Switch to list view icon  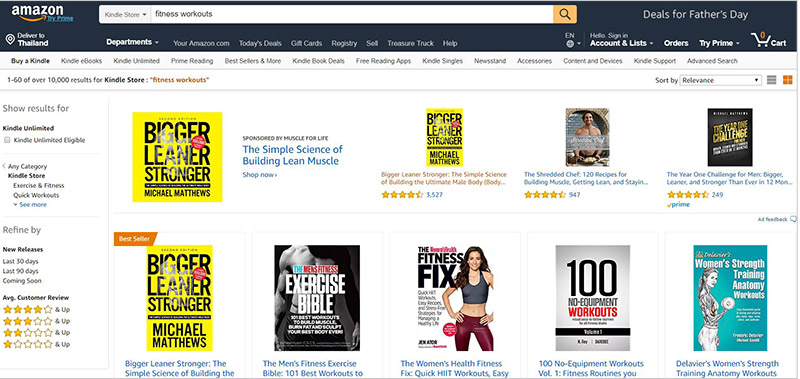[771, 80]
